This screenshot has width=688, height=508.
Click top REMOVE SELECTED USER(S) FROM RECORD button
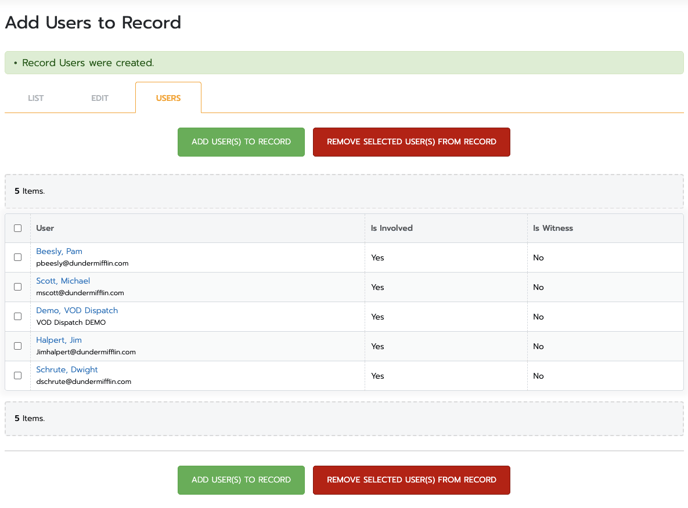[412, 142]
